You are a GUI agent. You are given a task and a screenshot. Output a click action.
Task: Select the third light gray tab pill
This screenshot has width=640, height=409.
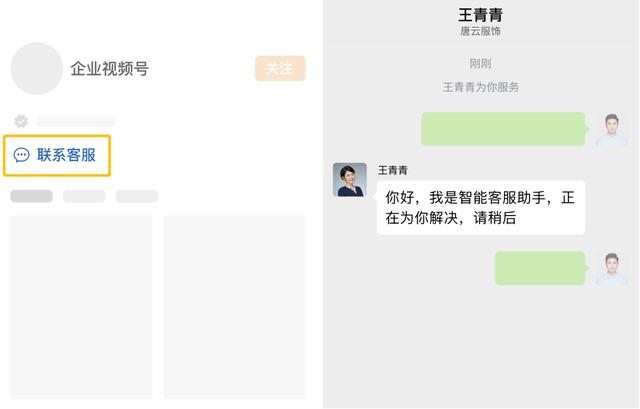coord(137,196)
